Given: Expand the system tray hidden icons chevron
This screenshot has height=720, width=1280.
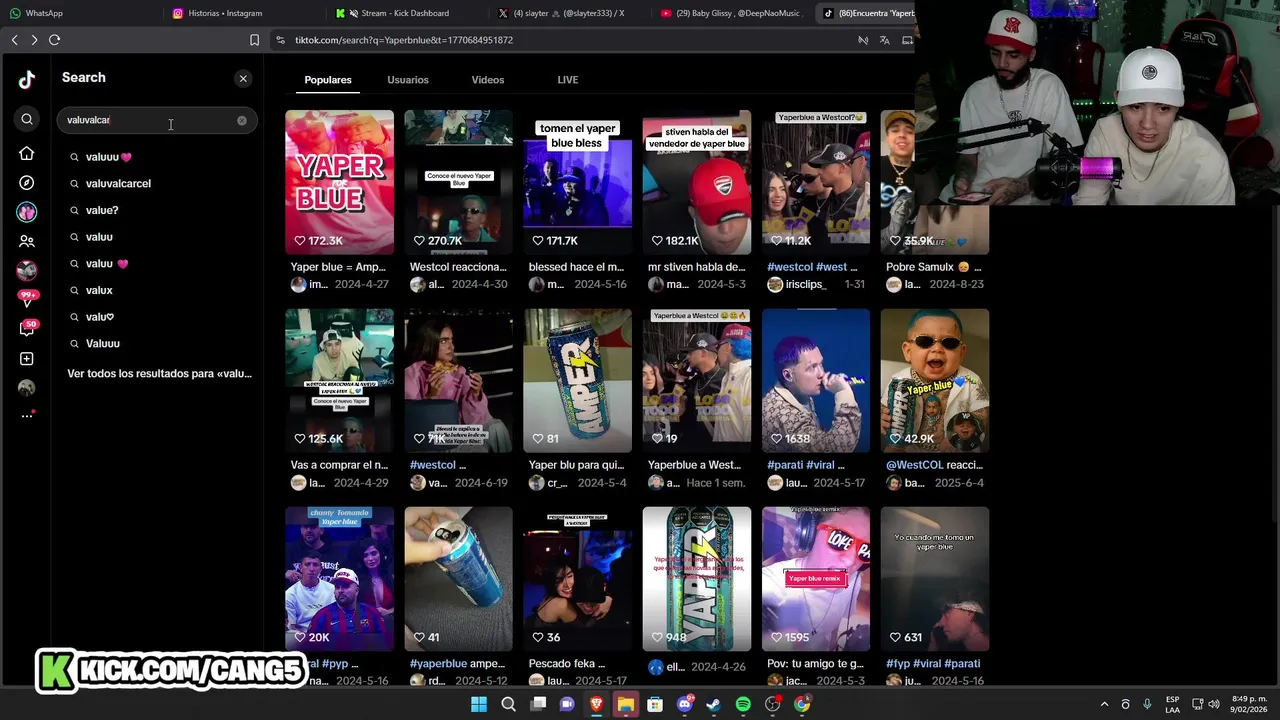Looking at the screenshot, I should click(x=1104, y=705).
